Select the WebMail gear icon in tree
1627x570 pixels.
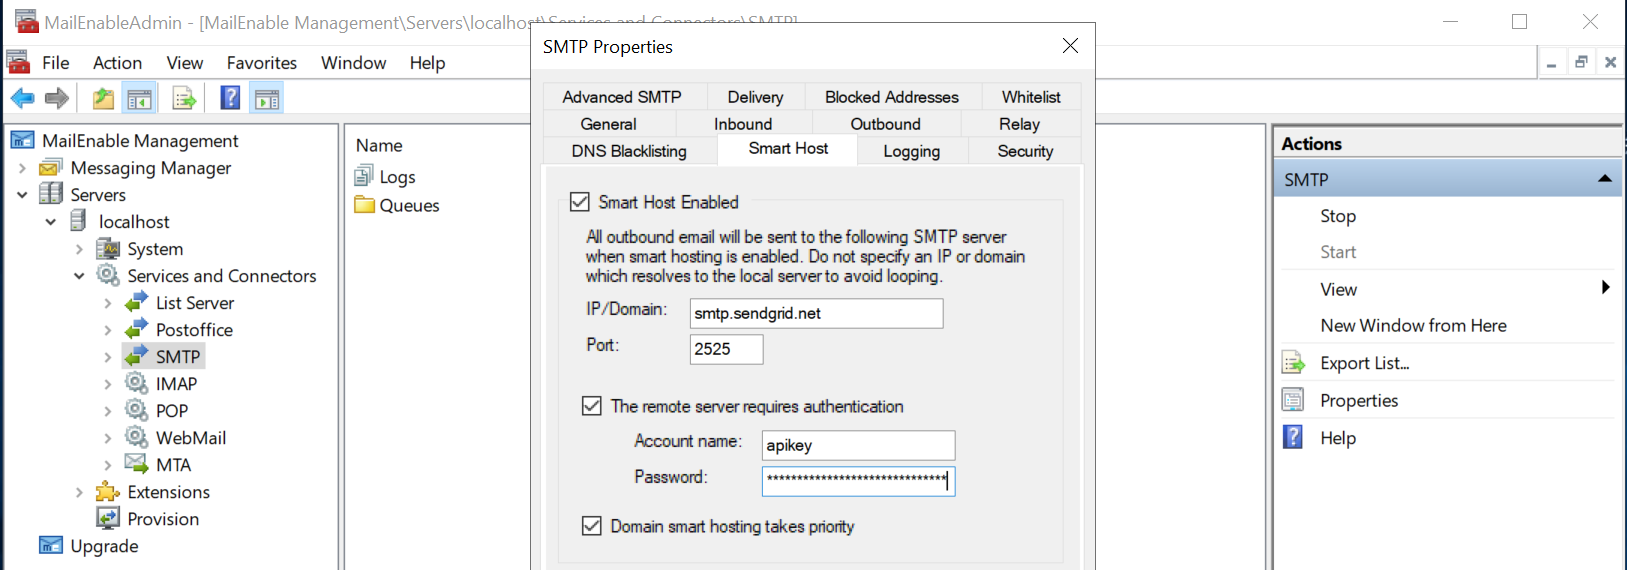click(x=136, y=438)
